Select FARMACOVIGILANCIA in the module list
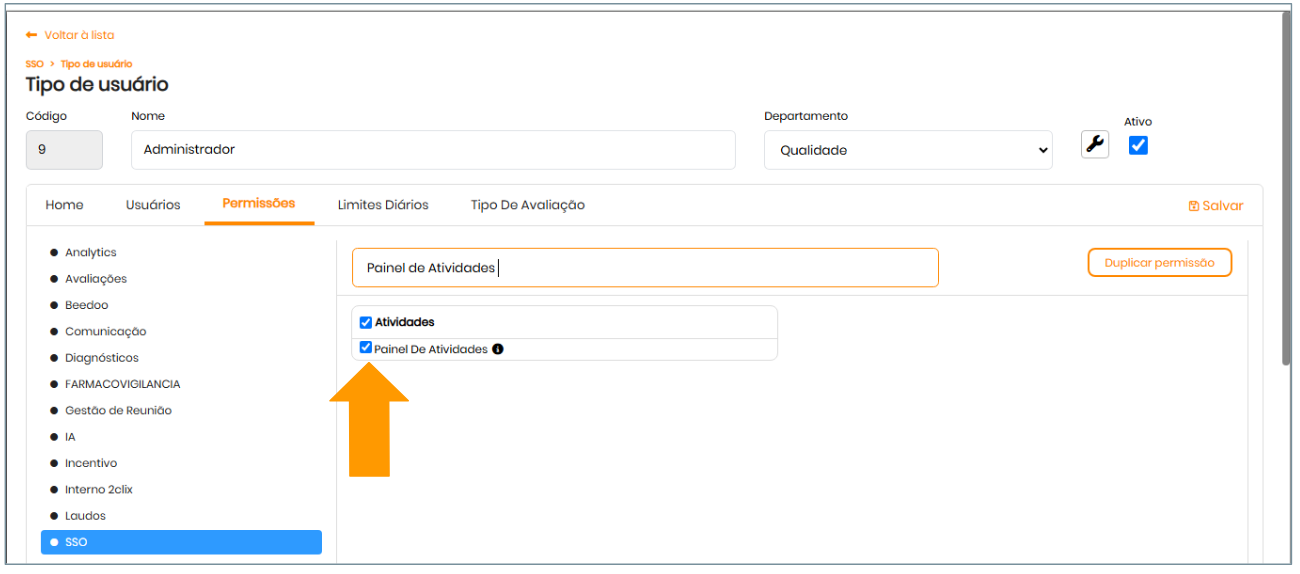1300x574 pixels. [122, 384]
